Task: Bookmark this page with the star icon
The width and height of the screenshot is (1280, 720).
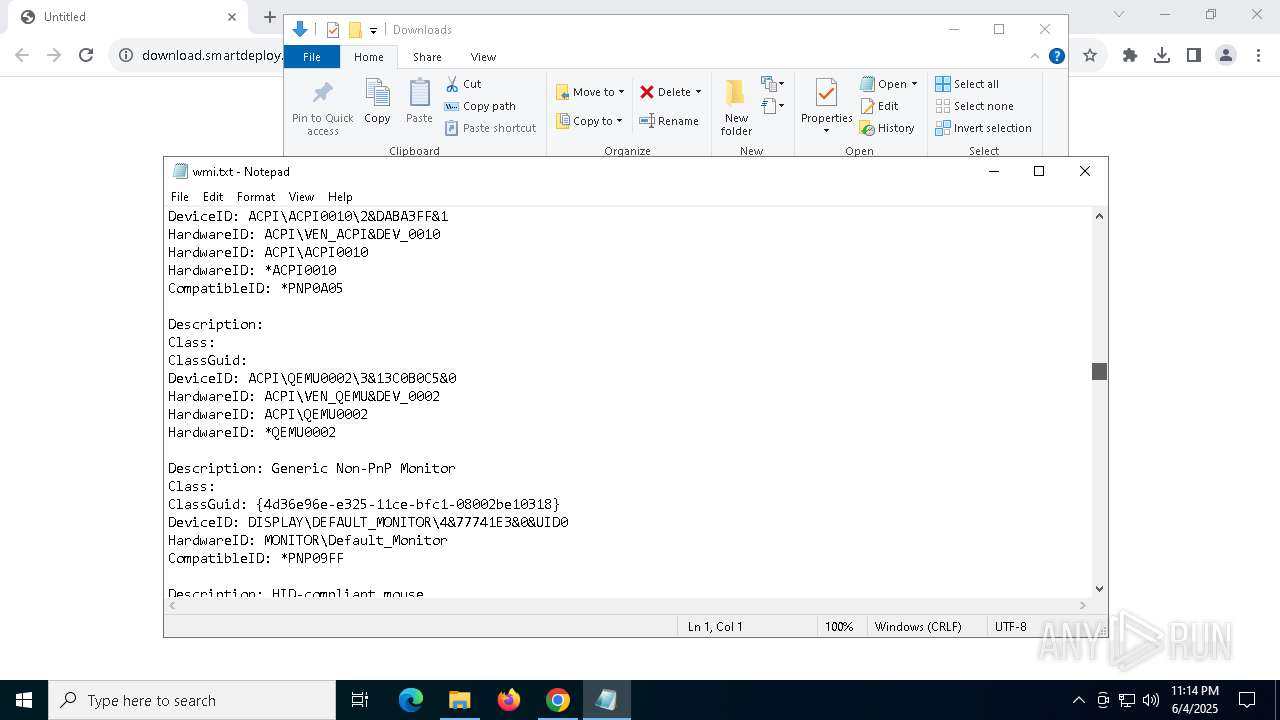Action: coord(1090,55)
